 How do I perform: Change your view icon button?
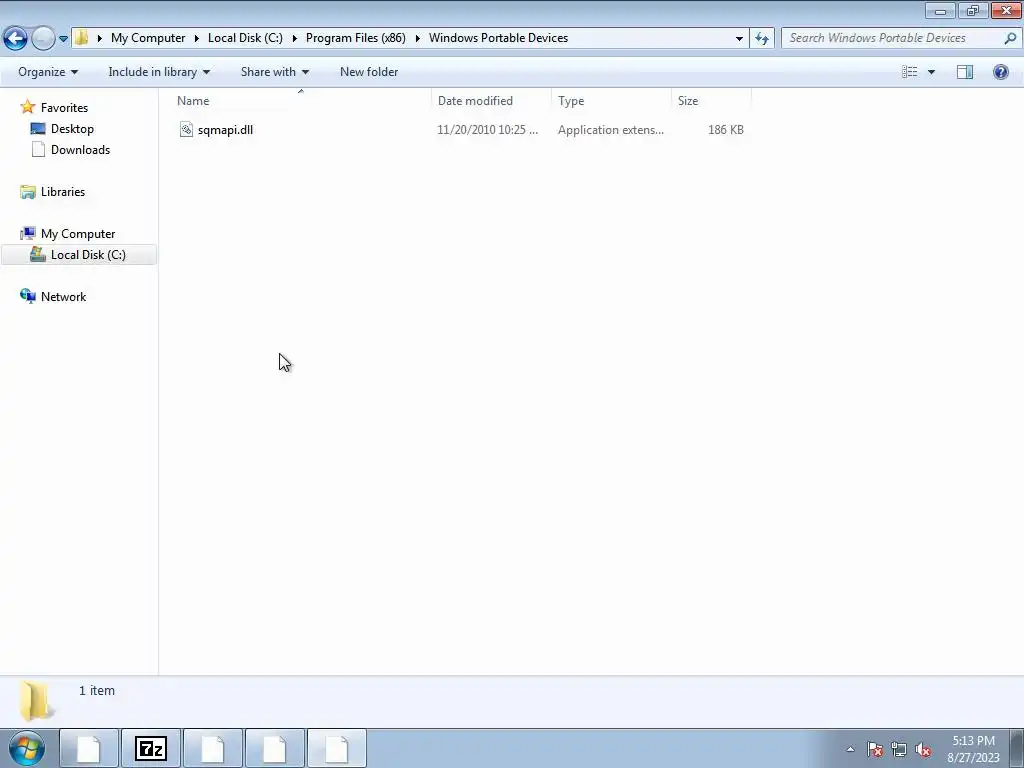910,72
